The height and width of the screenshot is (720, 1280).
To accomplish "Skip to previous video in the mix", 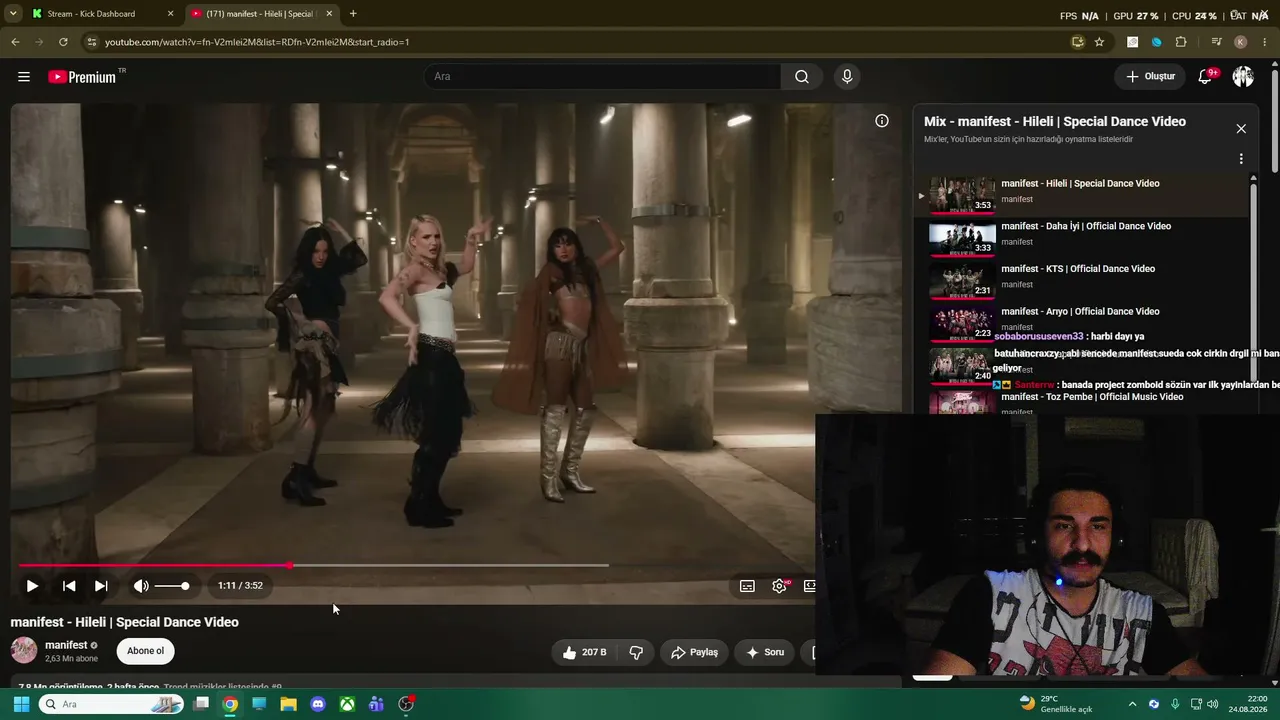I will (x=69, y=586).
